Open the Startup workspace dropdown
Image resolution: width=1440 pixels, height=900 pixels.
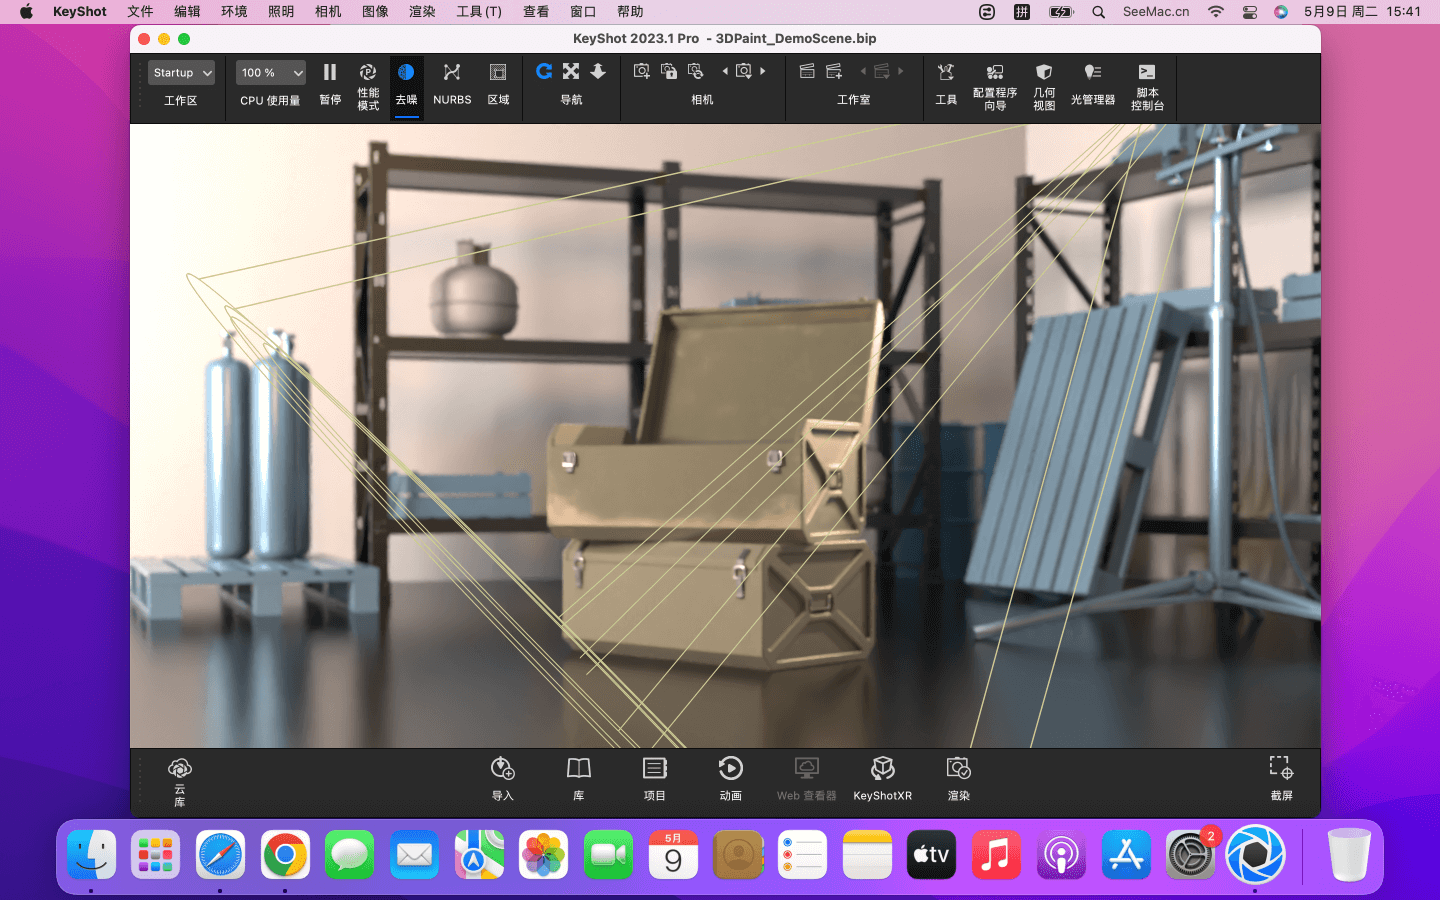(182, 73)
